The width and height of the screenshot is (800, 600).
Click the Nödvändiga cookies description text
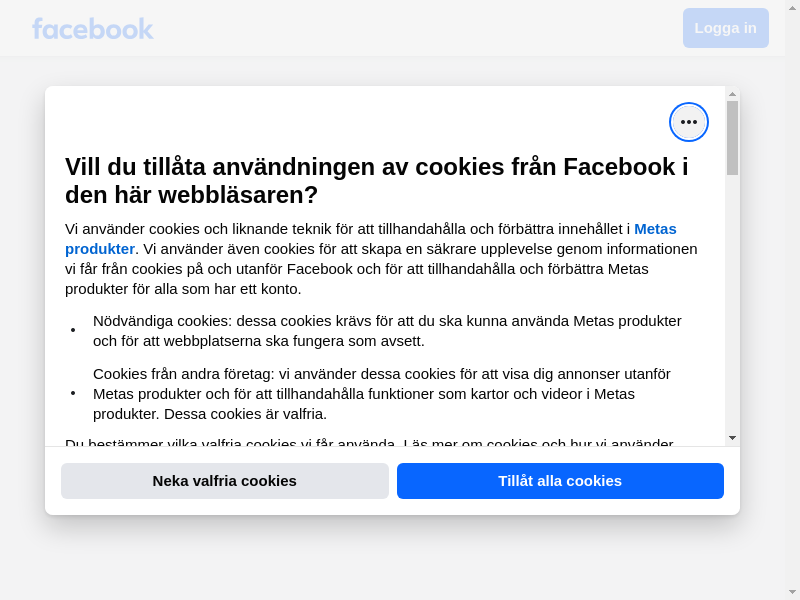point(387,331)
